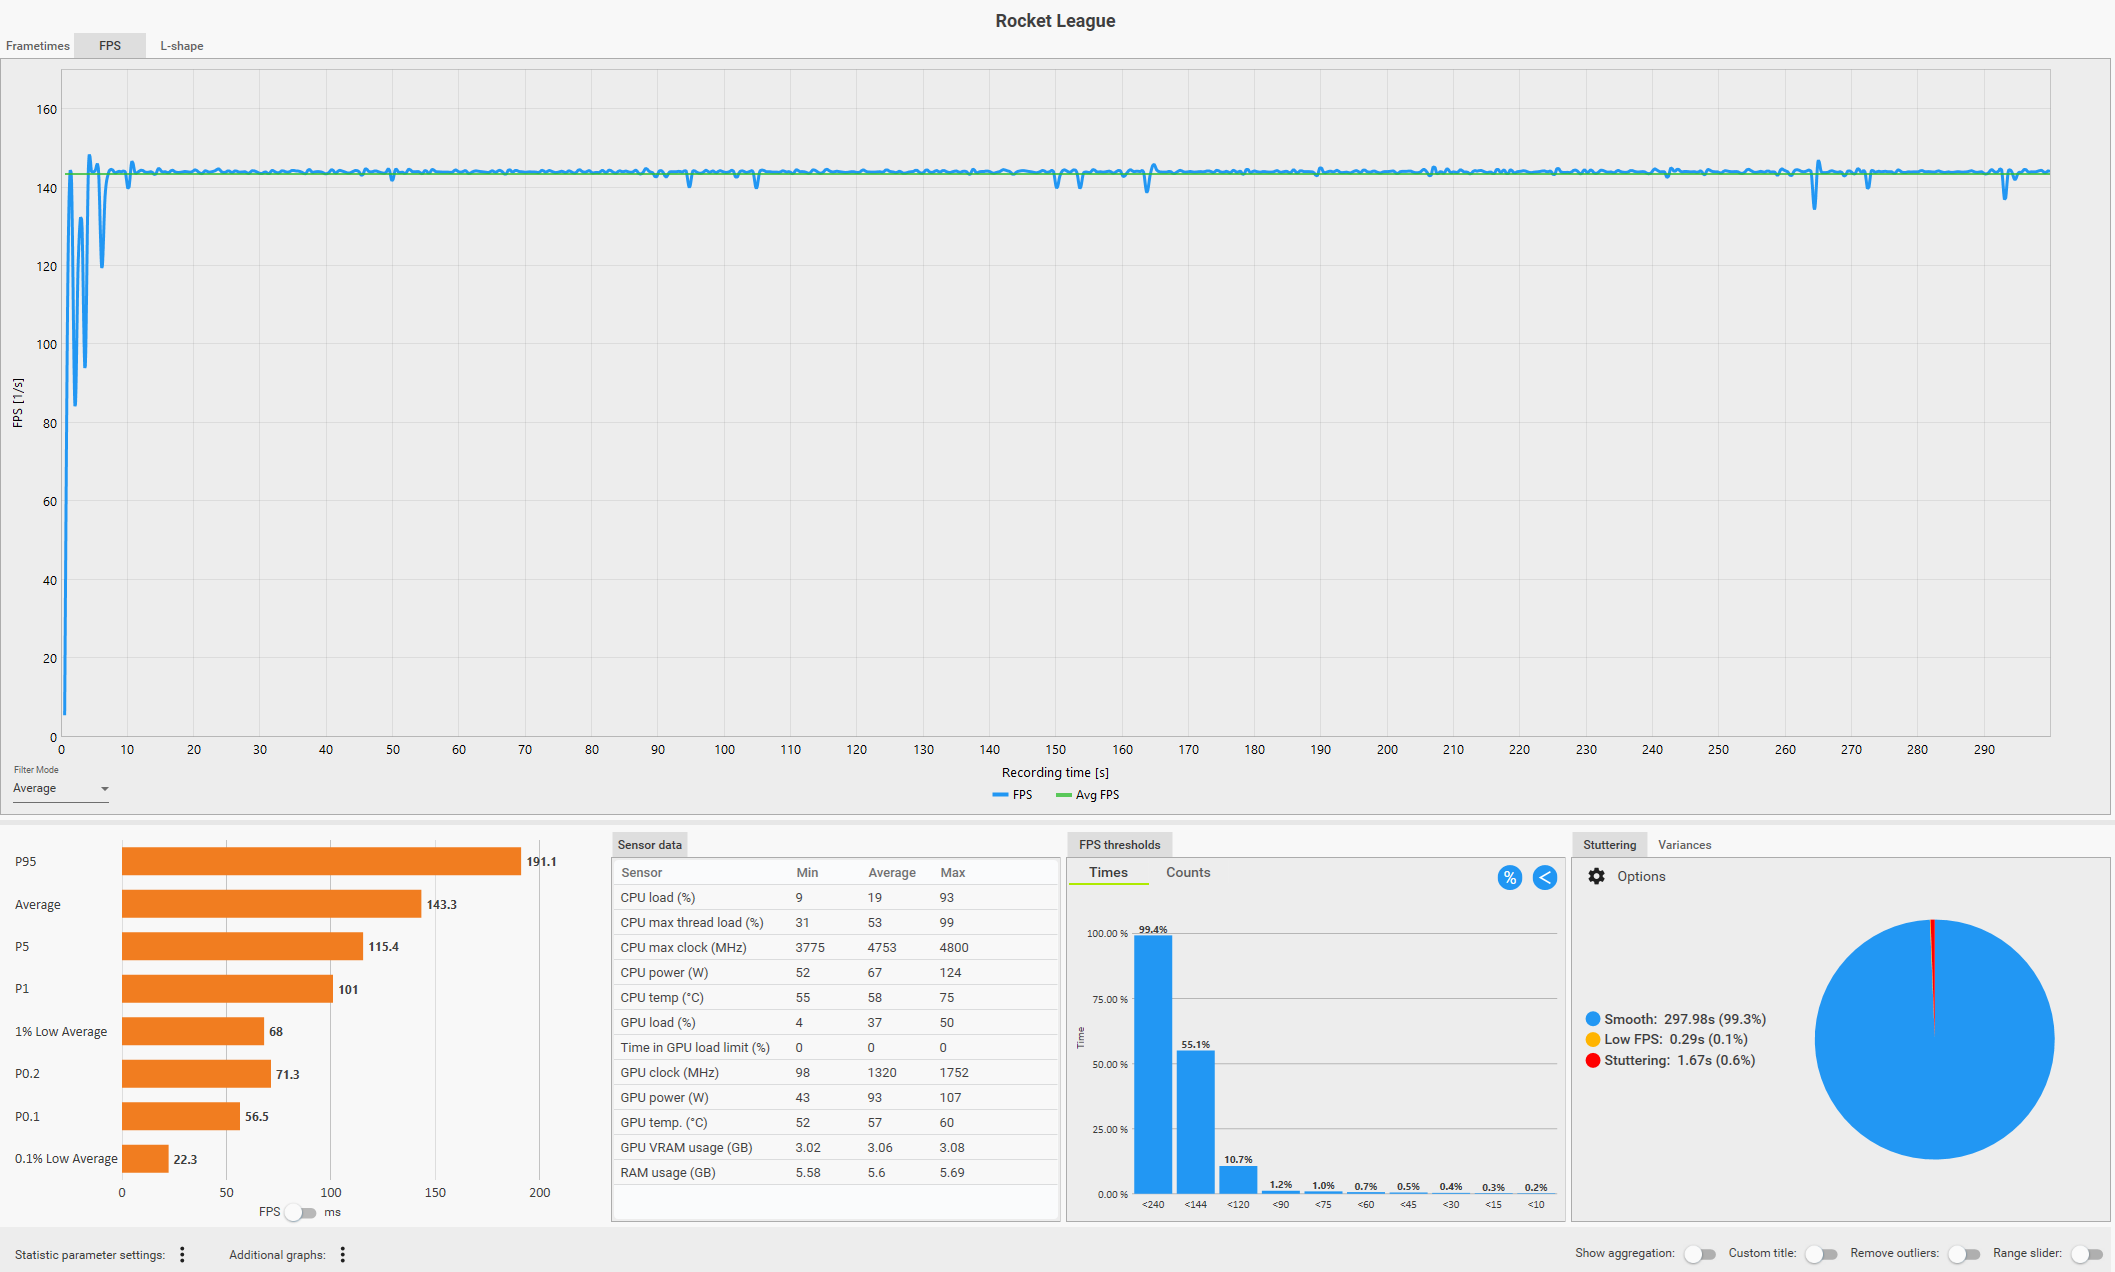Image resolution: width=2115 pixels, height=1272 pixels.
Task: Enable Show aggregation toggle
Action: 1699,1254
